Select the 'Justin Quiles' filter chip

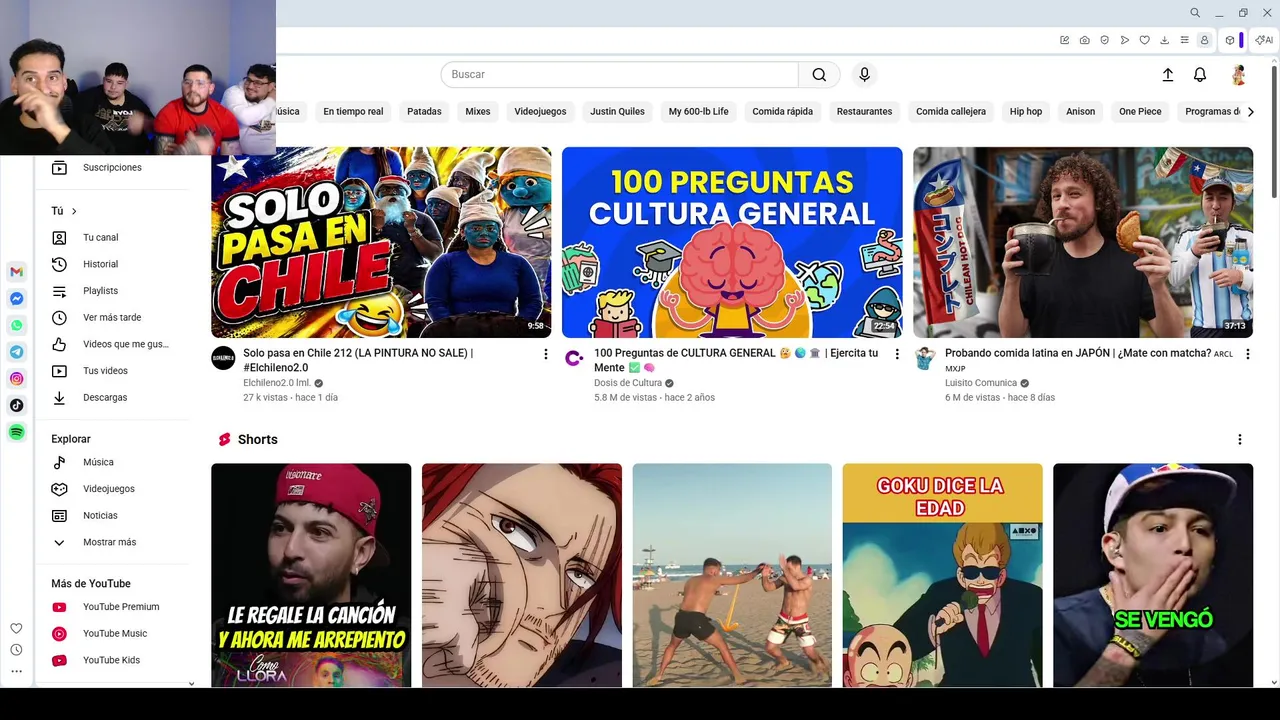point(617,111)
